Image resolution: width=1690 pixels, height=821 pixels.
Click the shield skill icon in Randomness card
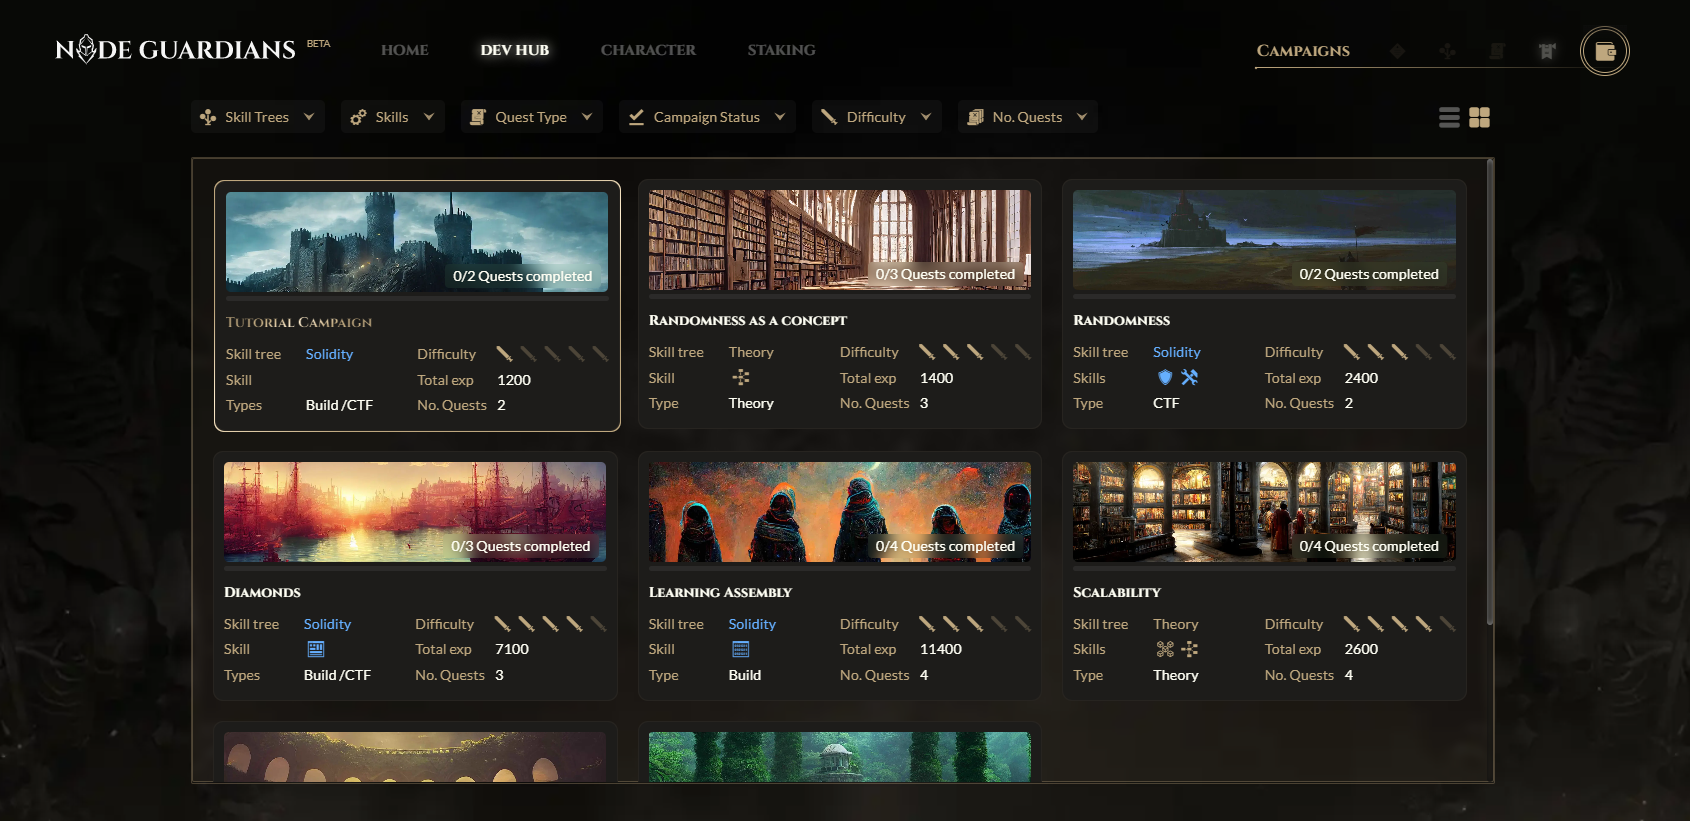(x=1164, y=377)
